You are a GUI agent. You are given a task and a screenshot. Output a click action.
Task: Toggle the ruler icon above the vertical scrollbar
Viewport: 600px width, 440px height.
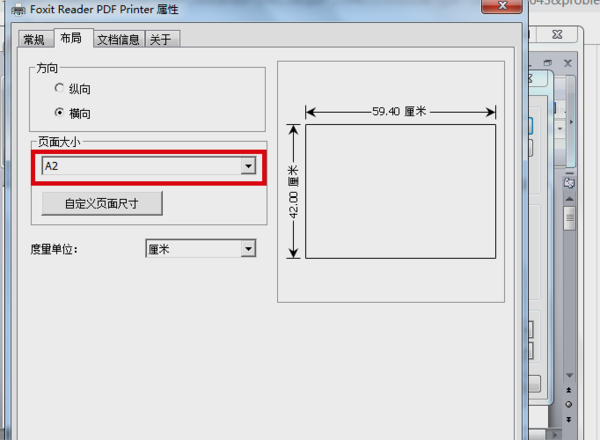click(569, 183)
